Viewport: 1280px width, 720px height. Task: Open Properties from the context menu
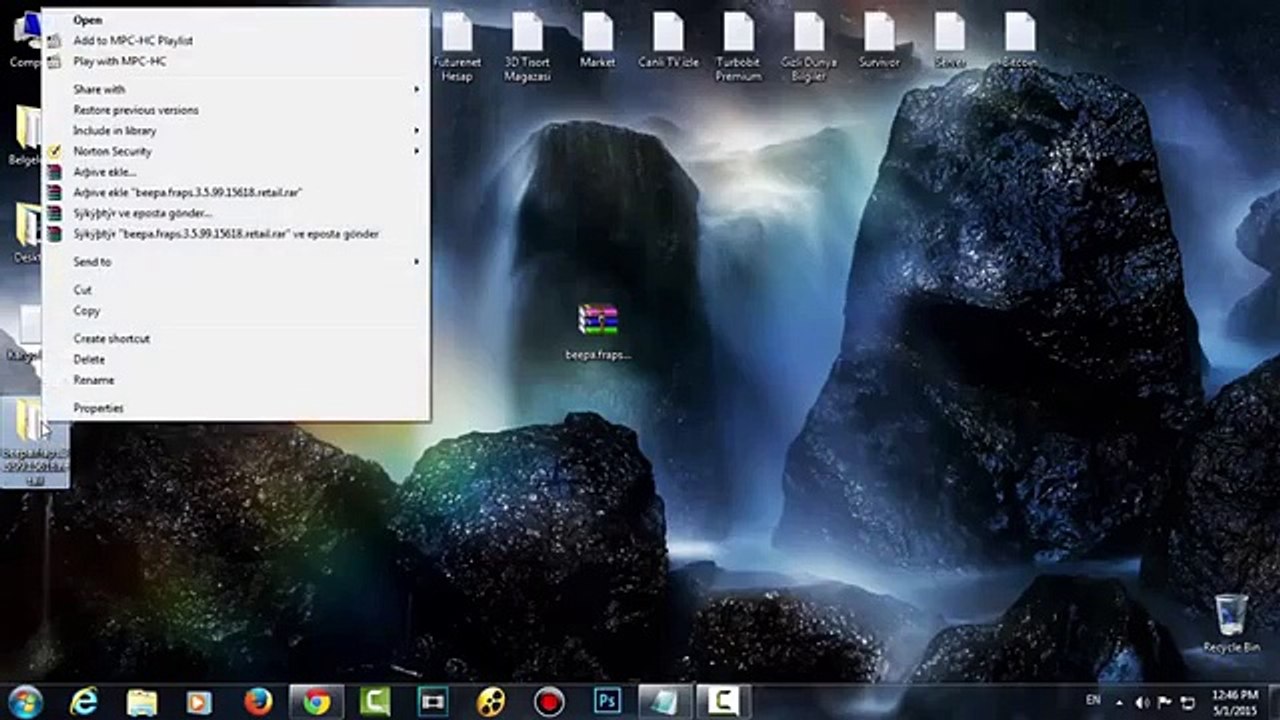(98, 408)
